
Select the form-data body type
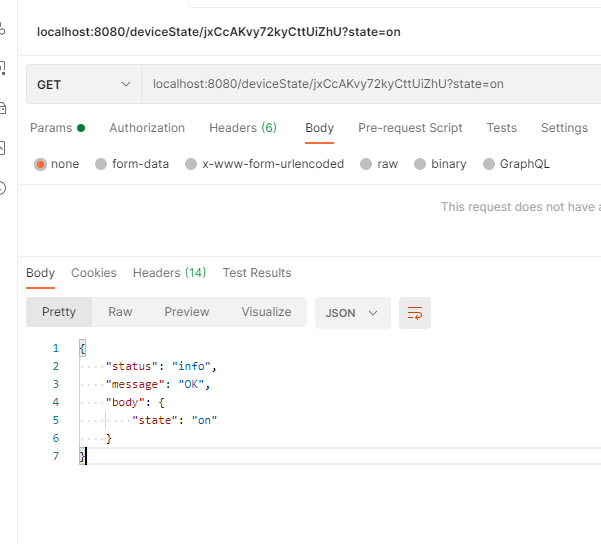pyautogui.click(x=132, y=164)
